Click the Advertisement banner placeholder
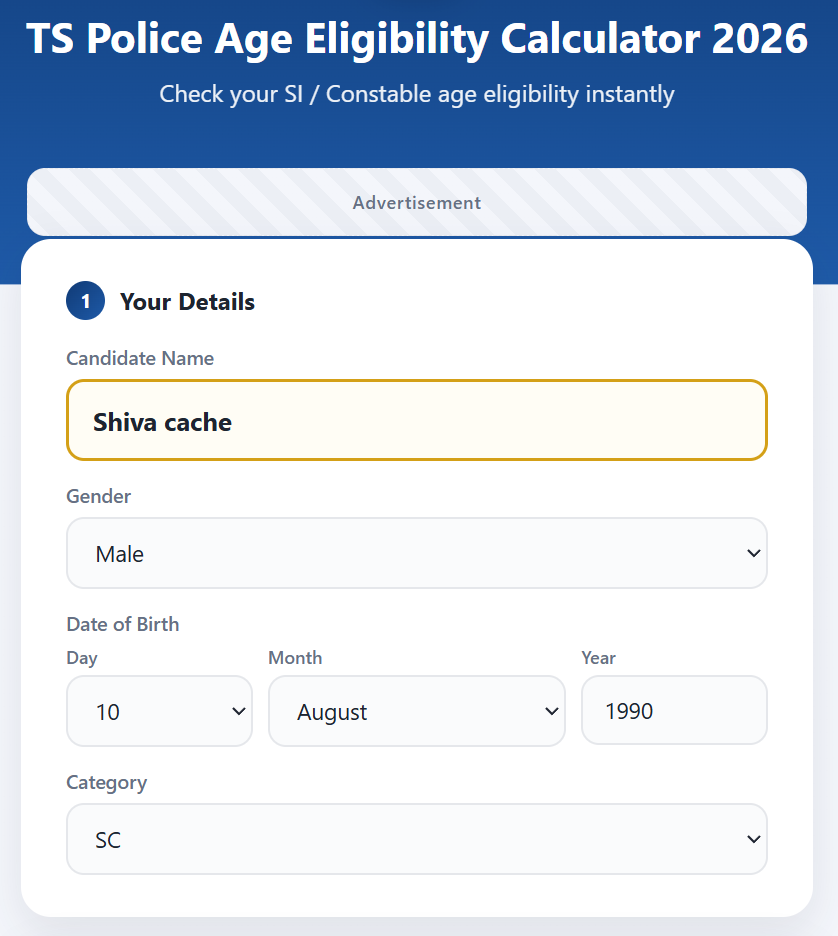 coord(417,202)
